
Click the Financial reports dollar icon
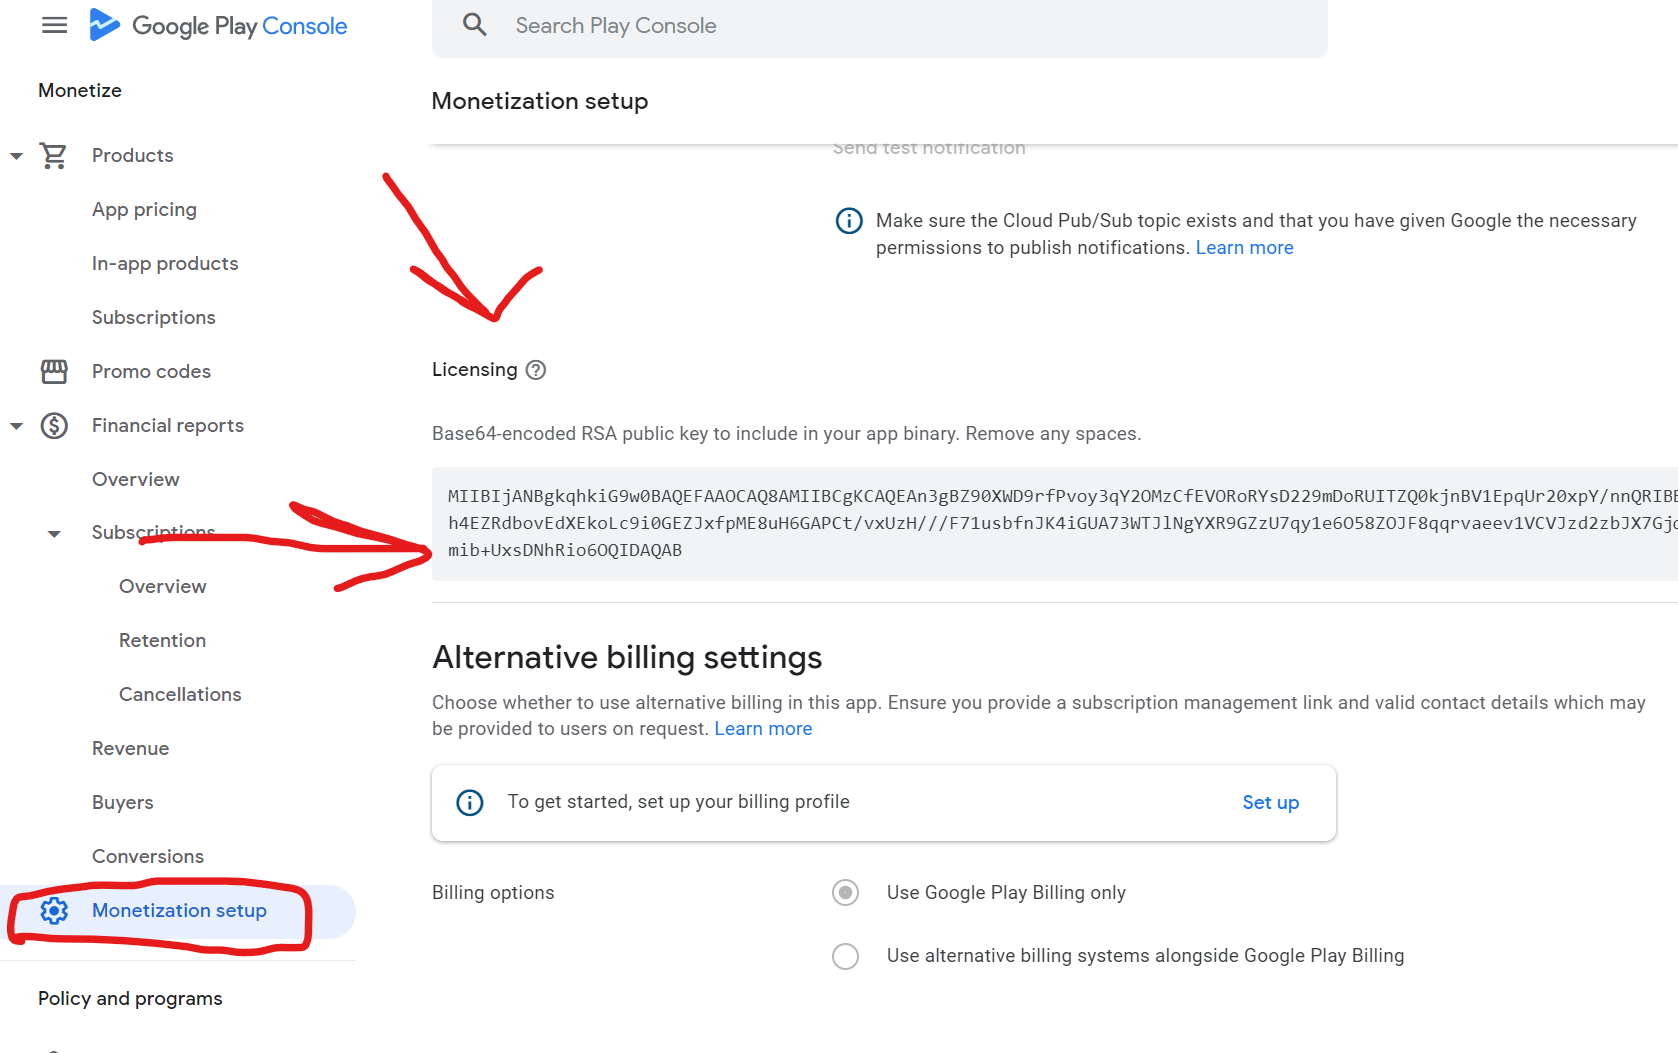[54, 426]
